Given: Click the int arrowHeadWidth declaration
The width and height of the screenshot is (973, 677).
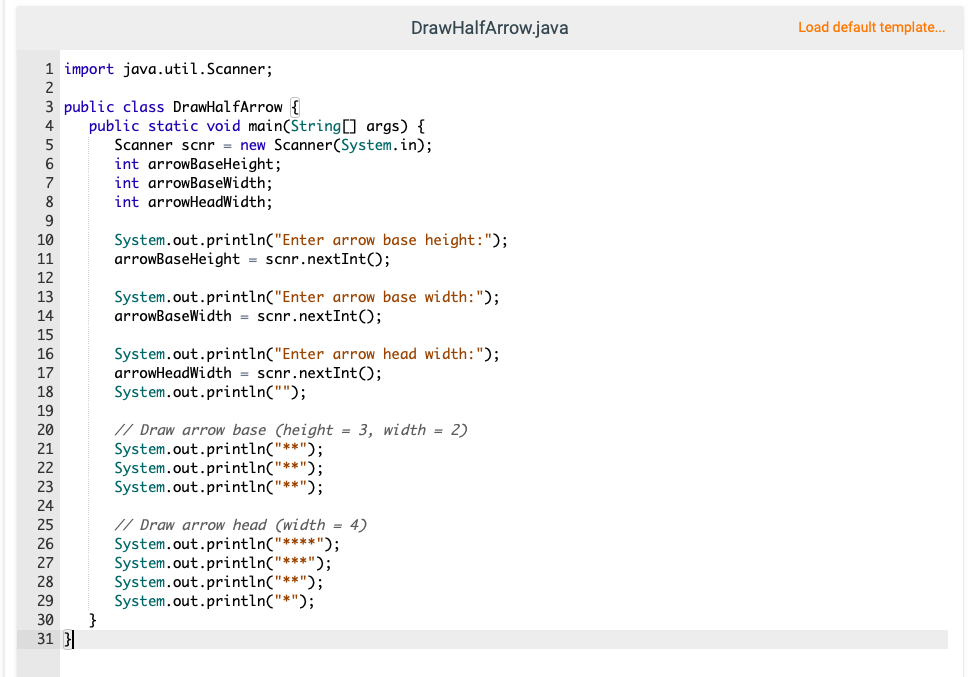Looking at the screenshot, I should [x=193, y=202].
